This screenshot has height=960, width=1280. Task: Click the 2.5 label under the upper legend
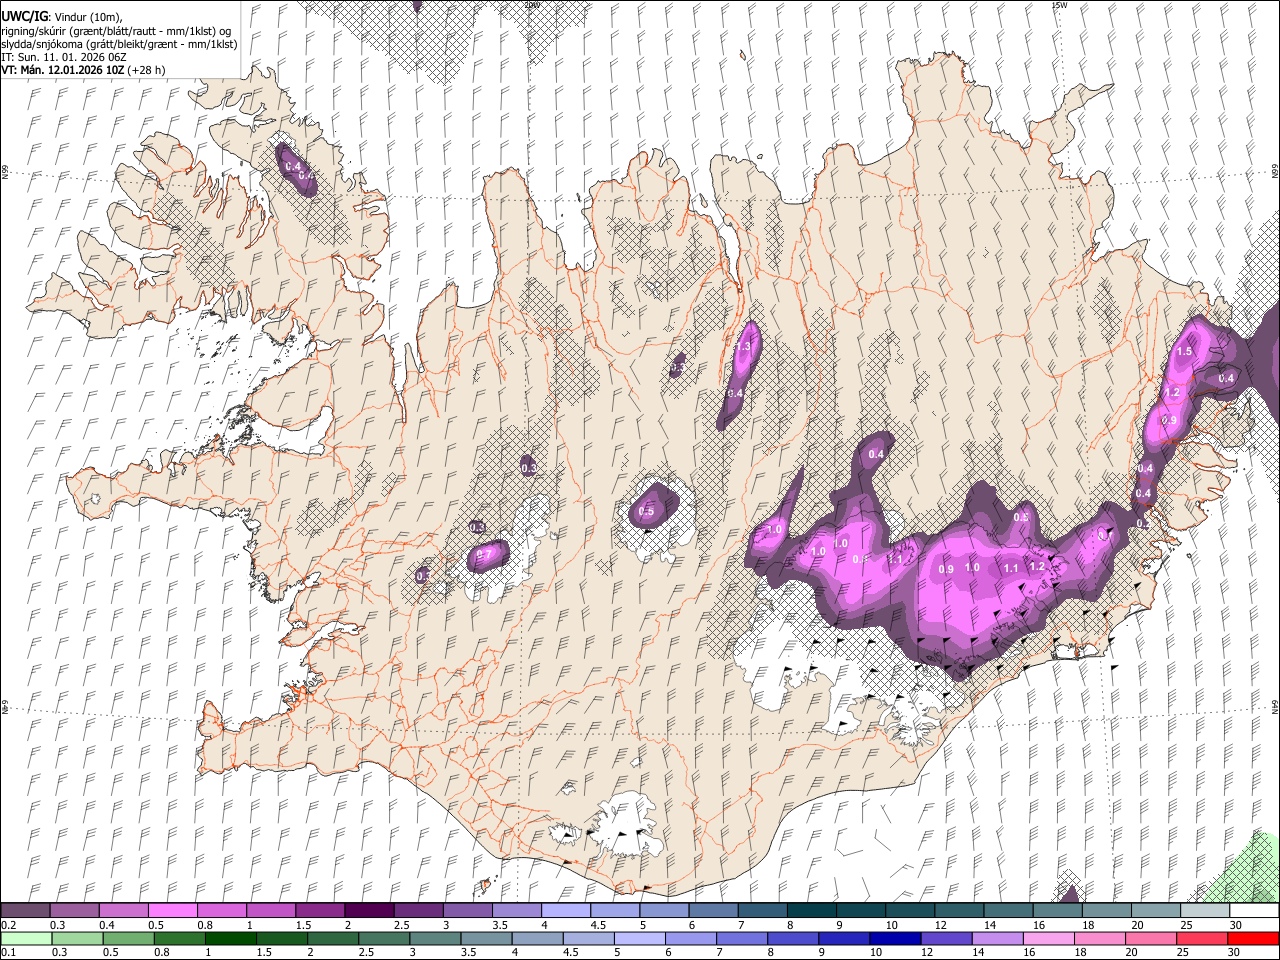[x=401, y=925]
